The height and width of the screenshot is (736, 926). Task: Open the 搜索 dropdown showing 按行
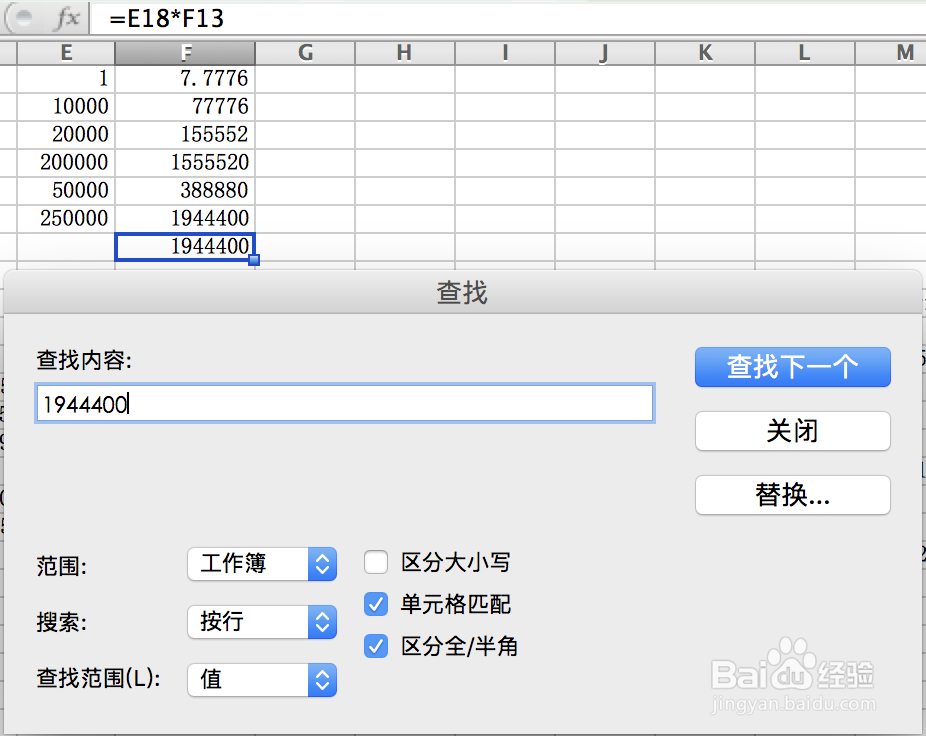tap(262, 622)
